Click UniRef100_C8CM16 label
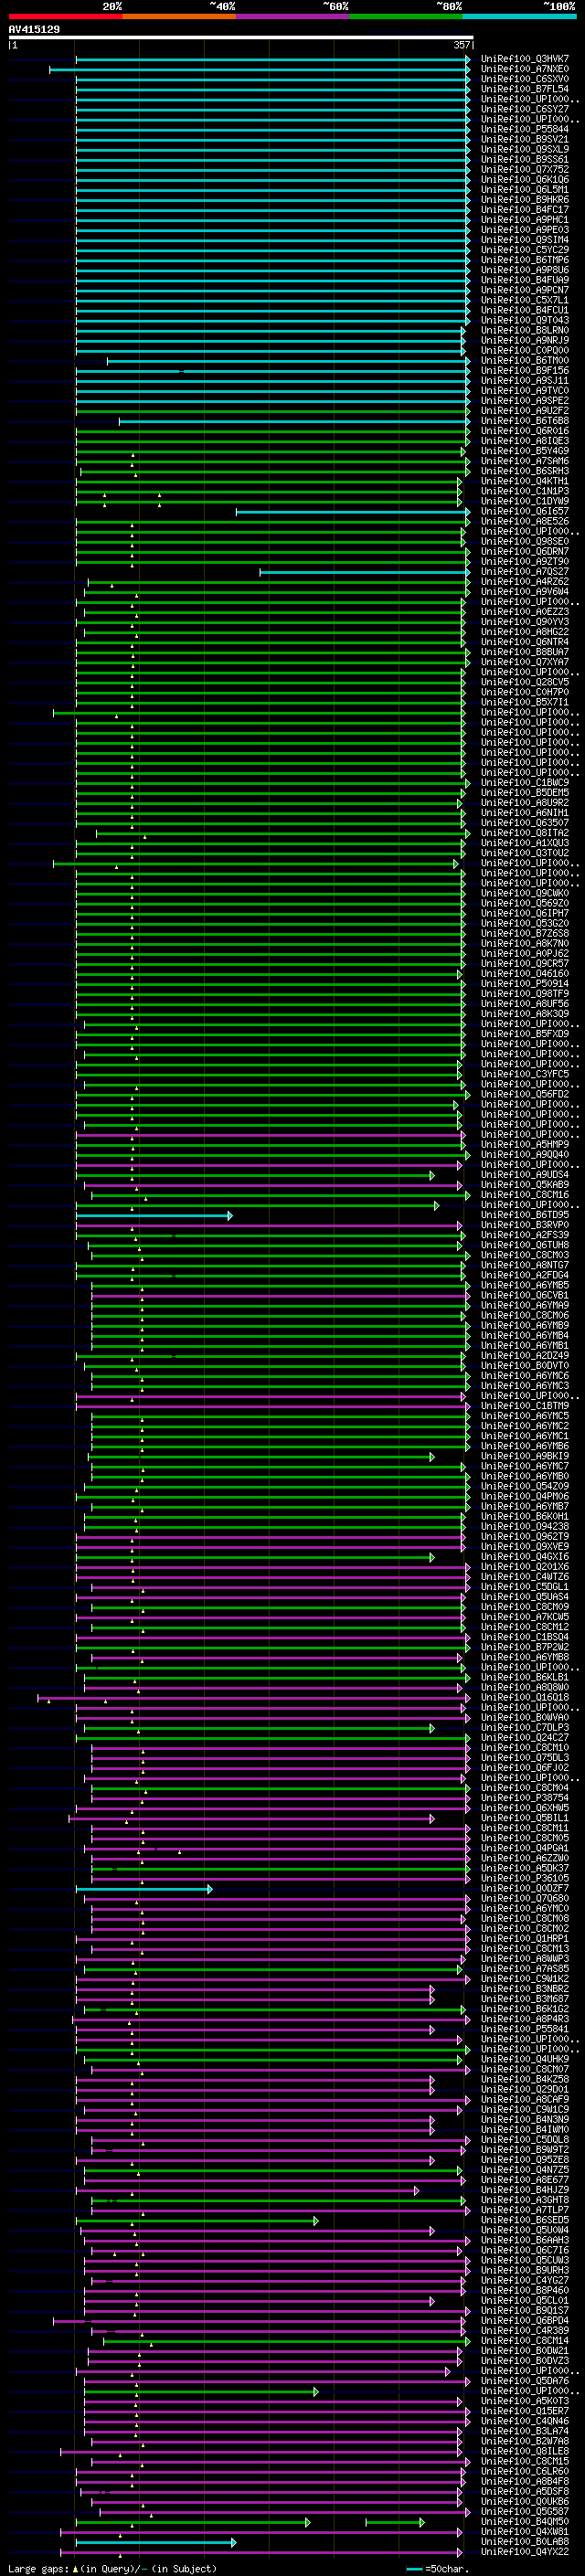Image resolution: width=585 pixels, height=2576 pixels. tap(525, 1195)
